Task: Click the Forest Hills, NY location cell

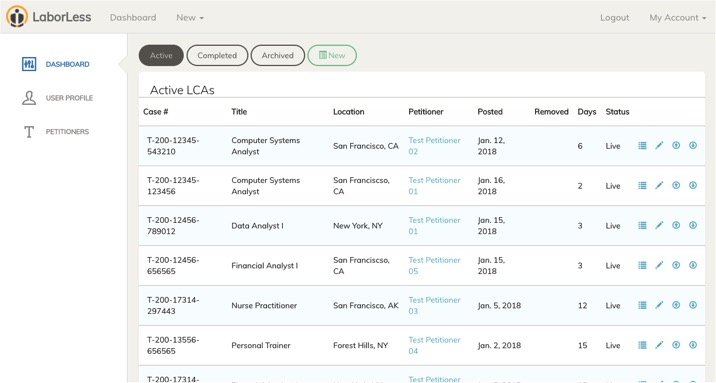Action: [x=360, y=345]
